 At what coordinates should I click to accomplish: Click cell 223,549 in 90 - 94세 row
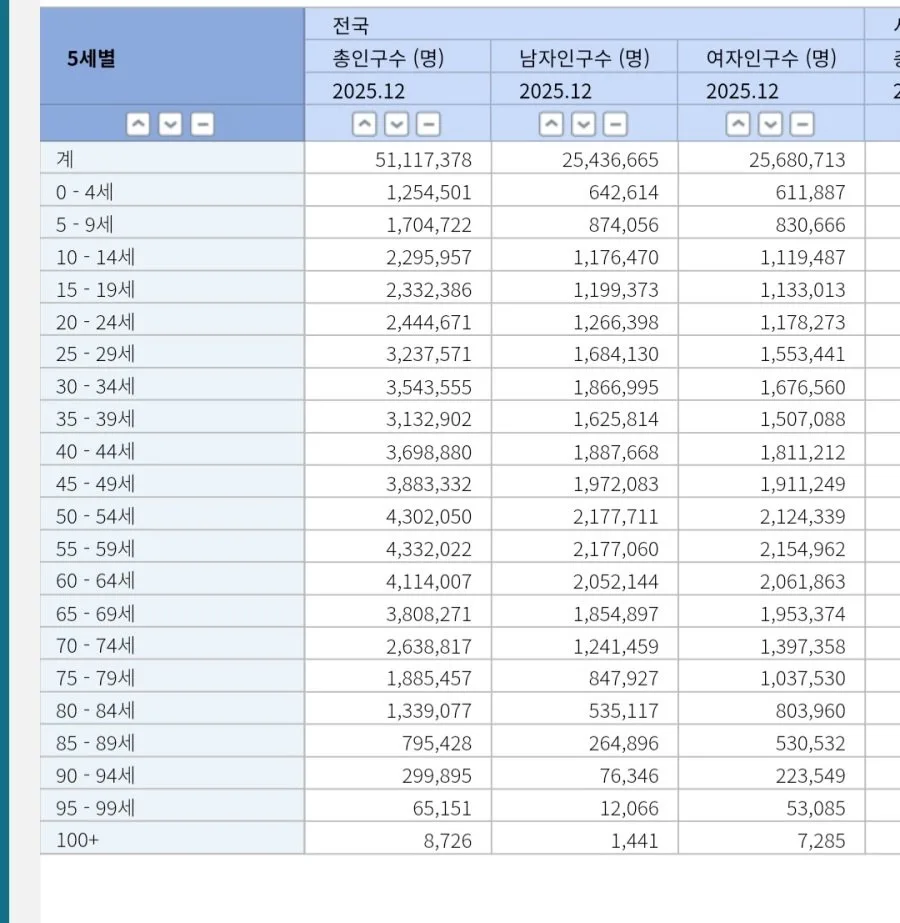tap(771, 773)
